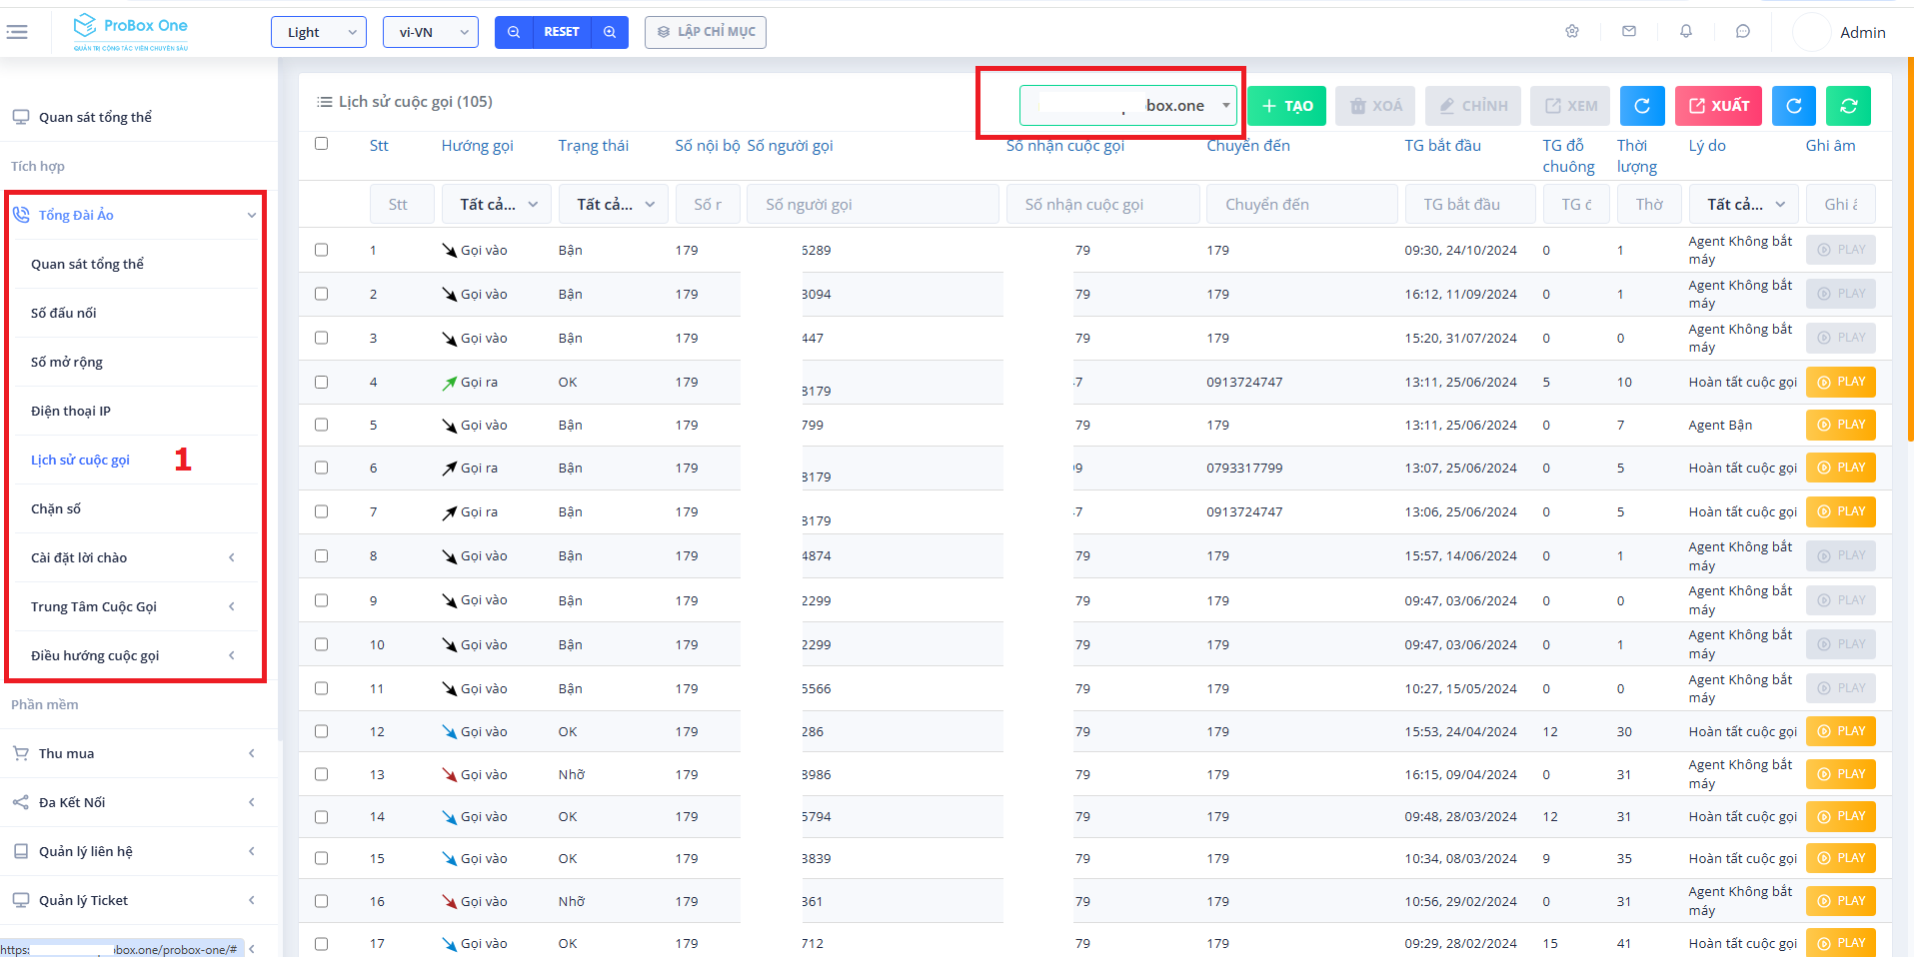The width and height of the screenshot is (1914, 957).
Task: Open the Light theme dropdown
Action: [x=318, y=32]
